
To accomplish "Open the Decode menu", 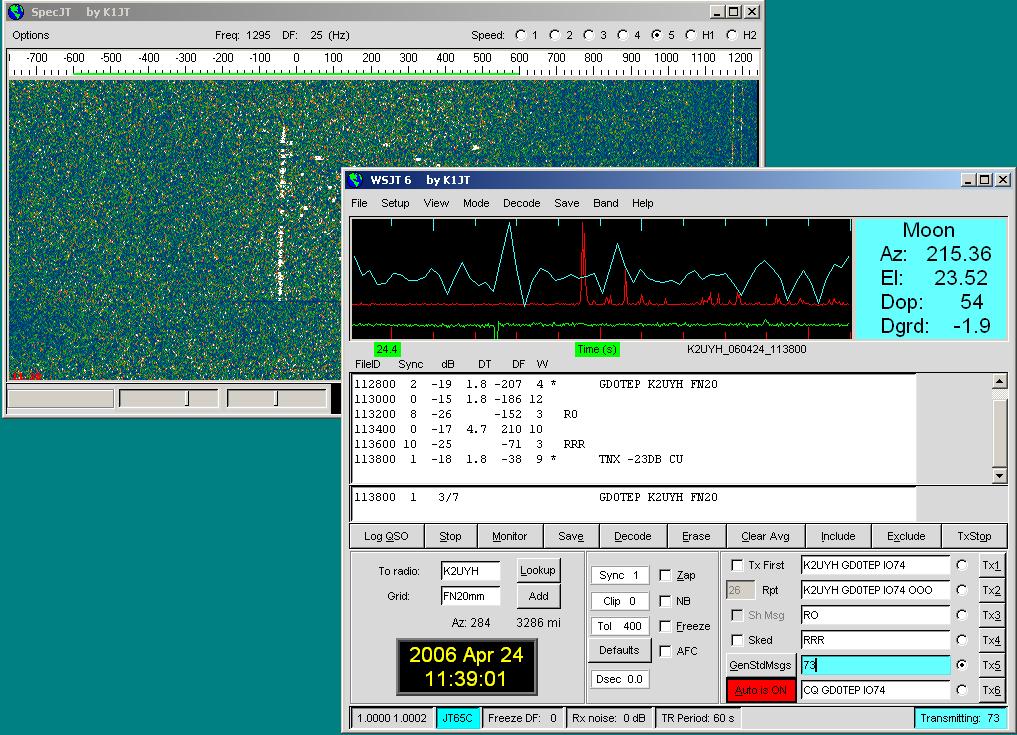I will [521, 203].
